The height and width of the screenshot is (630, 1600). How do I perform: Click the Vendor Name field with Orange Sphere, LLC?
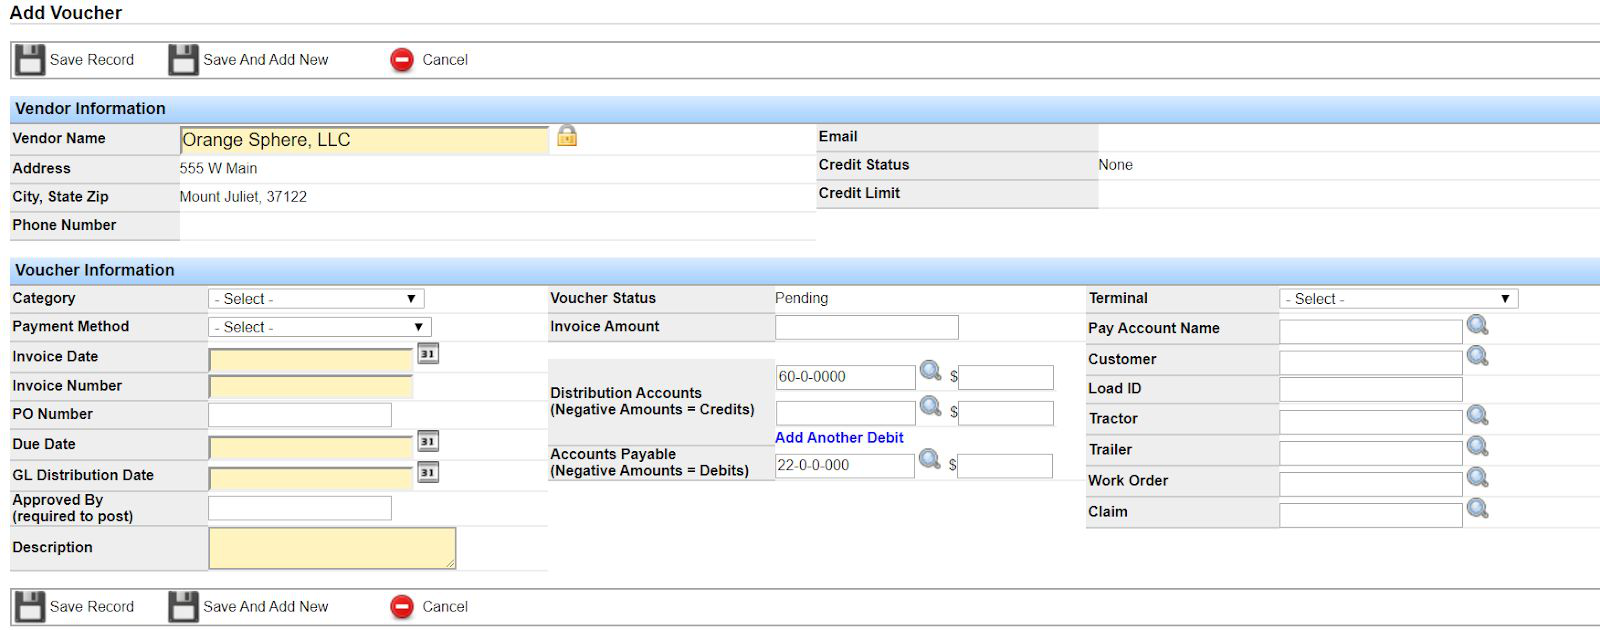[364, 140]
